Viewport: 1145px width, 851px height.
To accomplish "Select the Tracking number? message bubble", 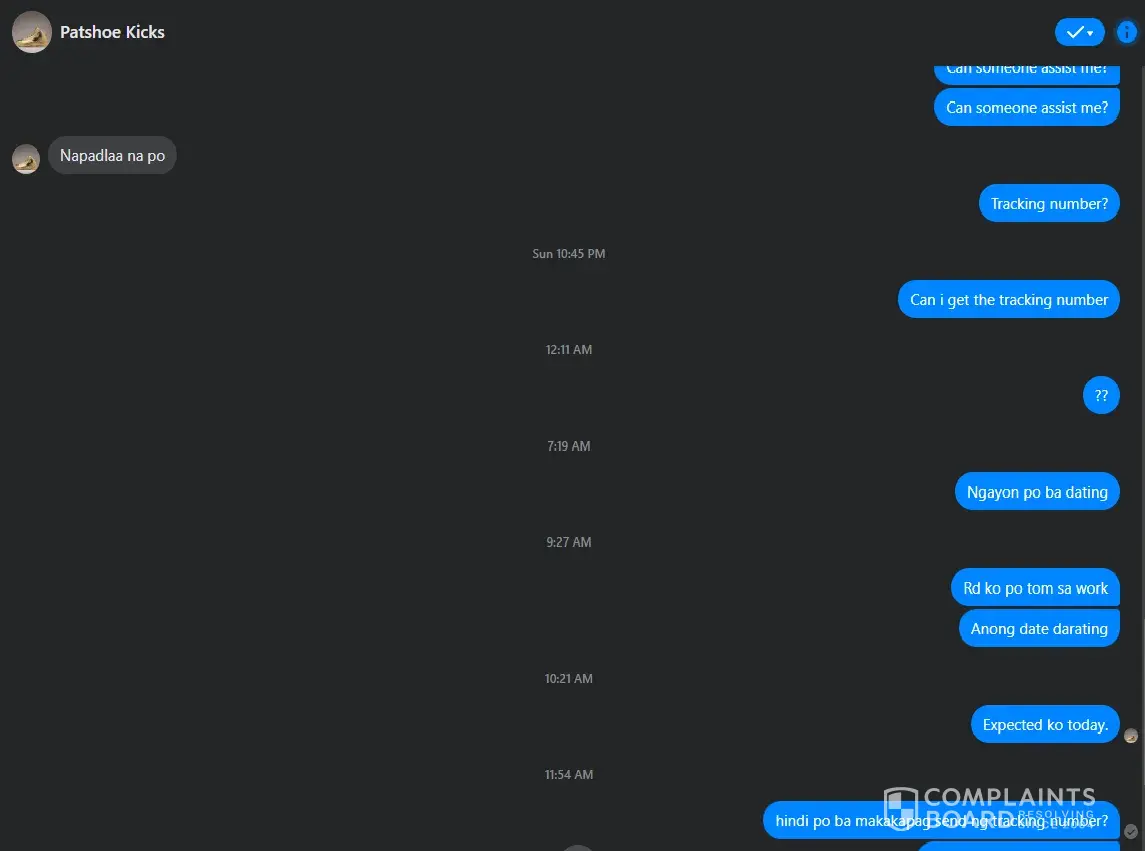I will [x=1049, y=204].
